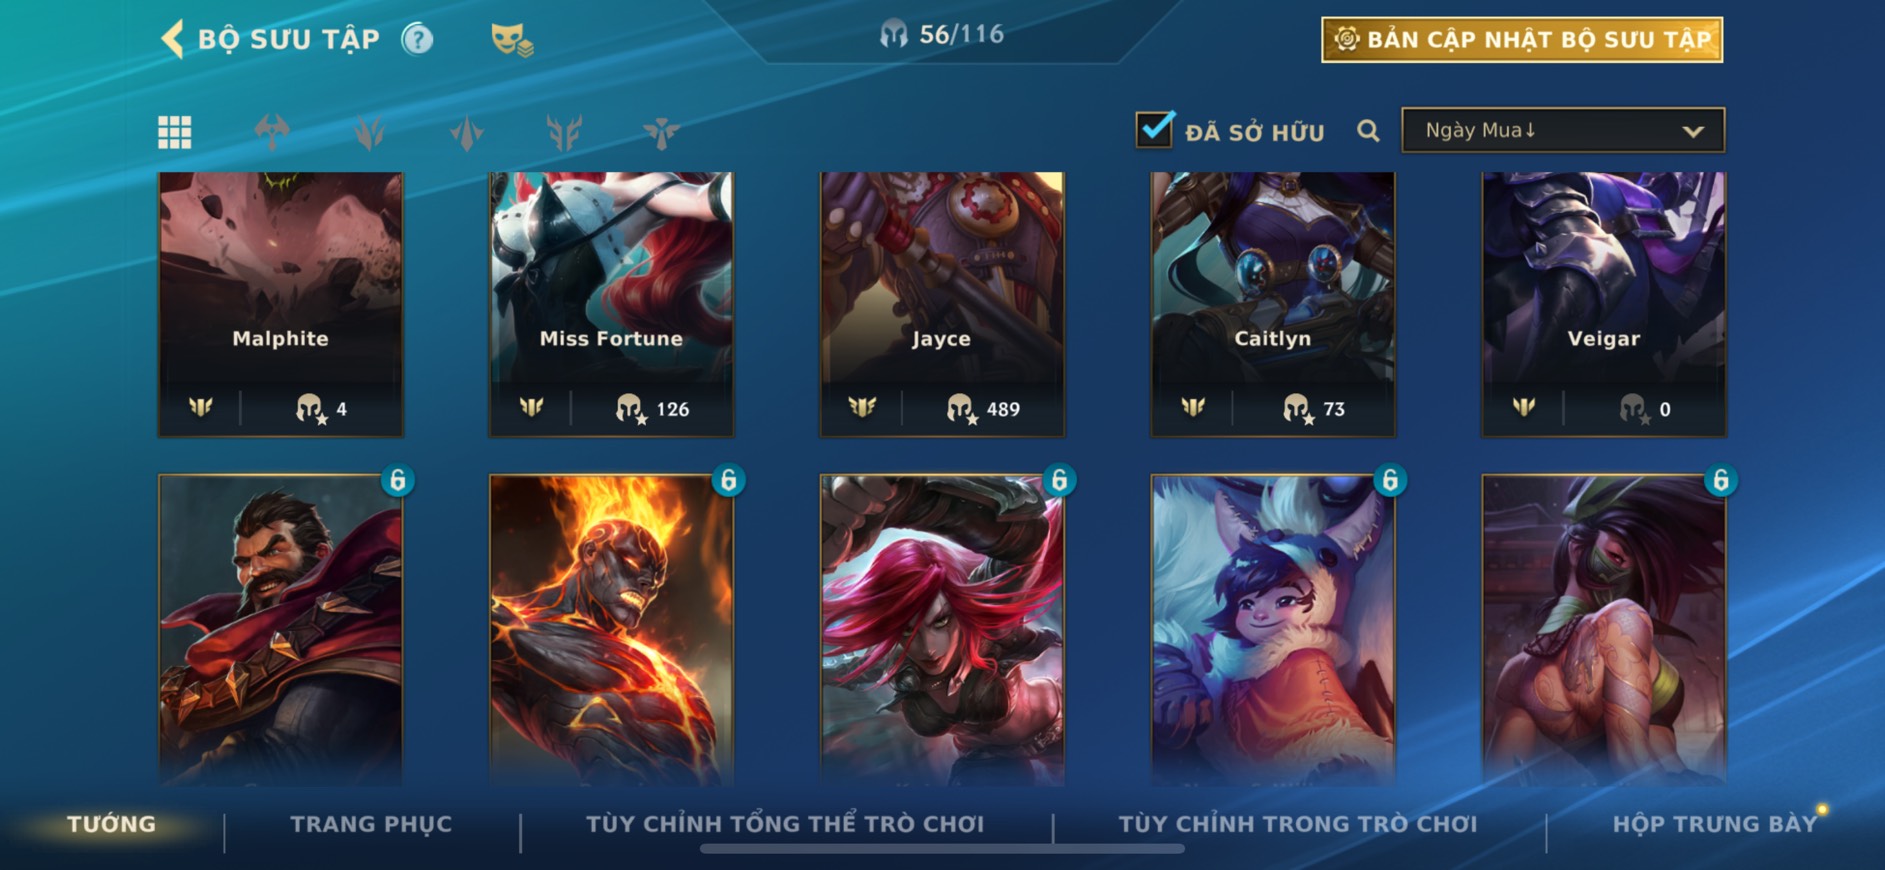Open the Hộp Trưng Bày tab
The width and height of the screenshot is (1885, 870).
1714,824
